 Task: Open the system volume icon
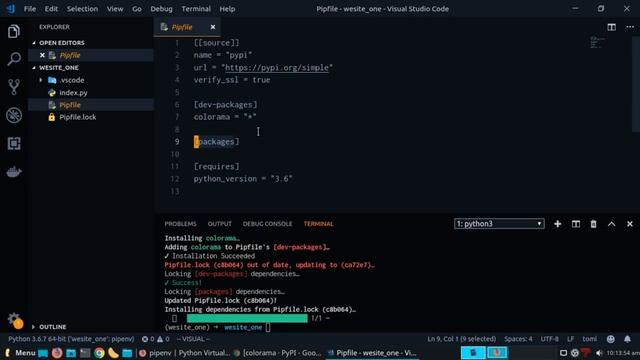pyautogui.click(x=598, y=353)
